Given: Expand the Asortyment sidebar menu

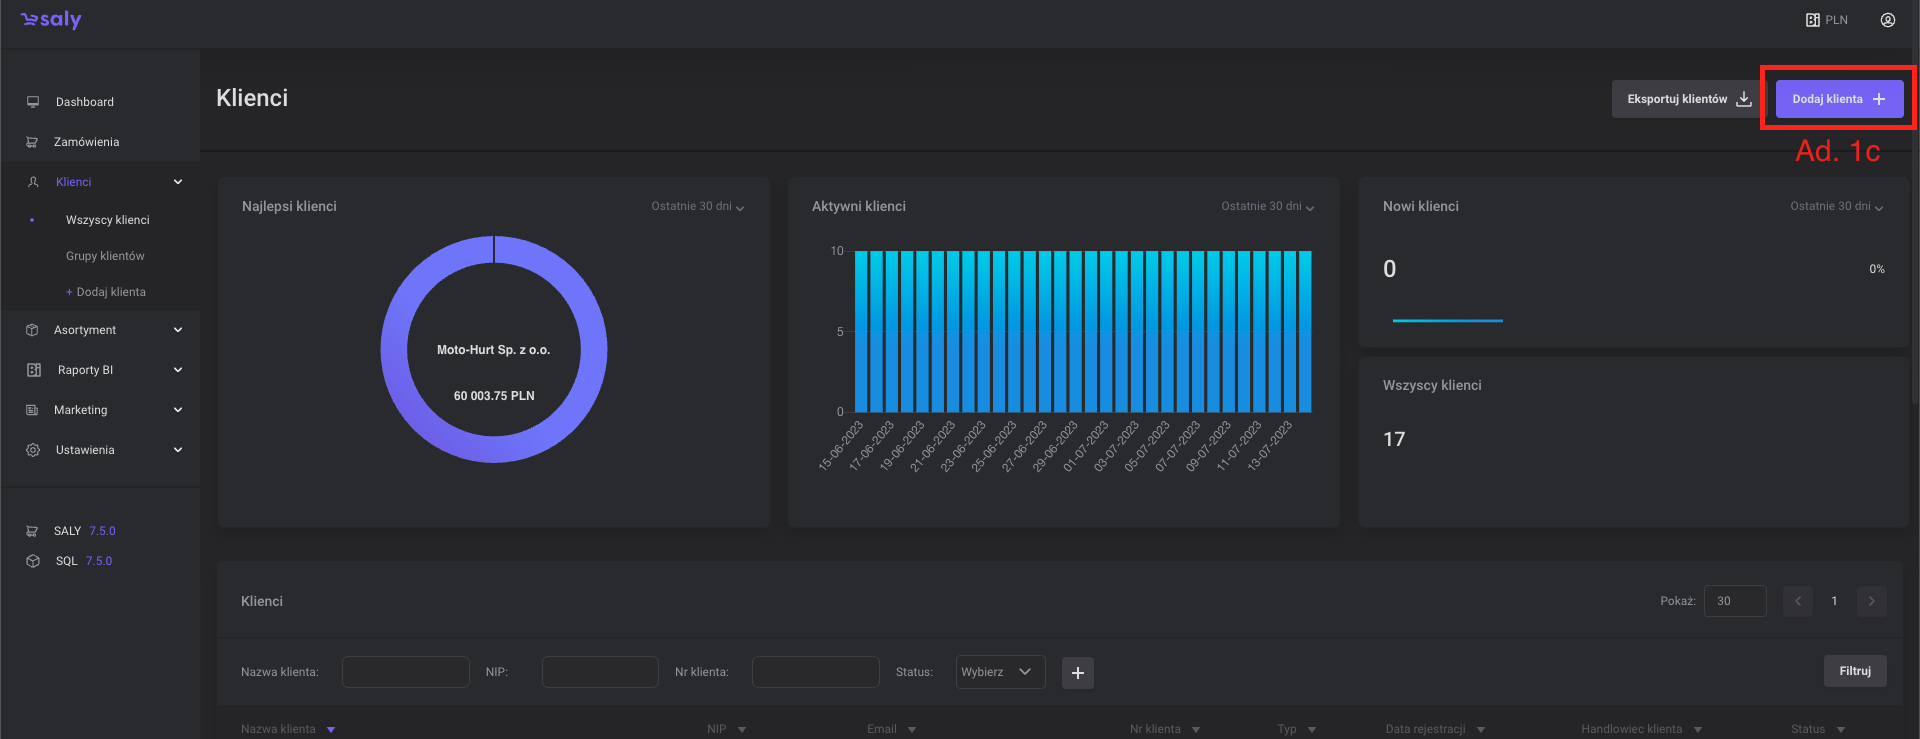Looking at the screenshot, I should point(178,330).
